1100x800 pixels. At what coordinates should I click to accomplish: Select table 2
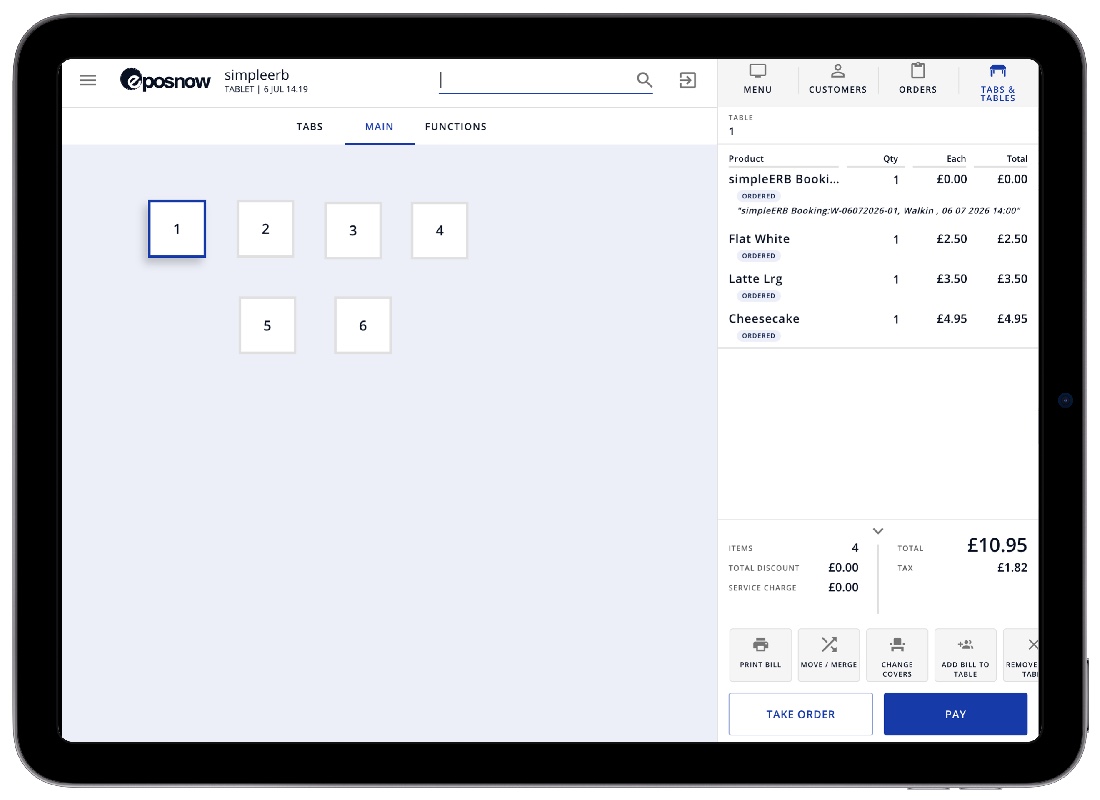[x=265, y=229]
